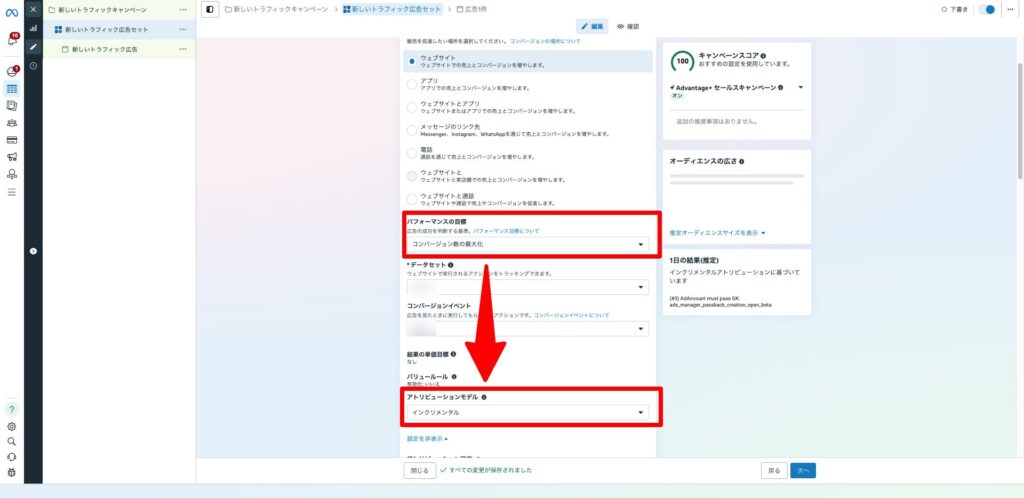Open the megaphone advertising icon
The width and height of the screenshot is (1024, 498).
tap(12, 157)
